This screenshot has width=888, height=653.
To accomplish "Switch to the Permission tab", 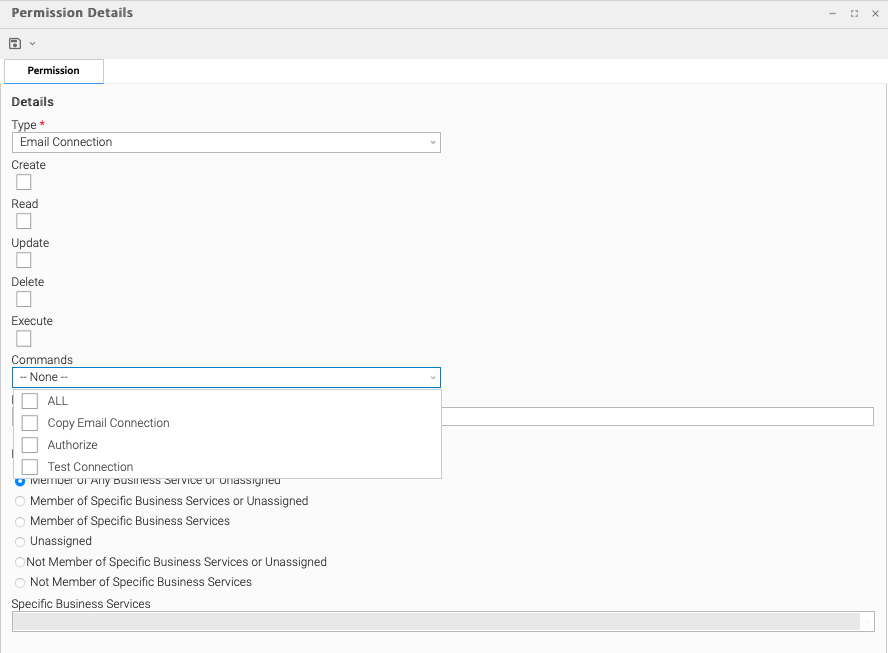I will (x=54, y=71).
